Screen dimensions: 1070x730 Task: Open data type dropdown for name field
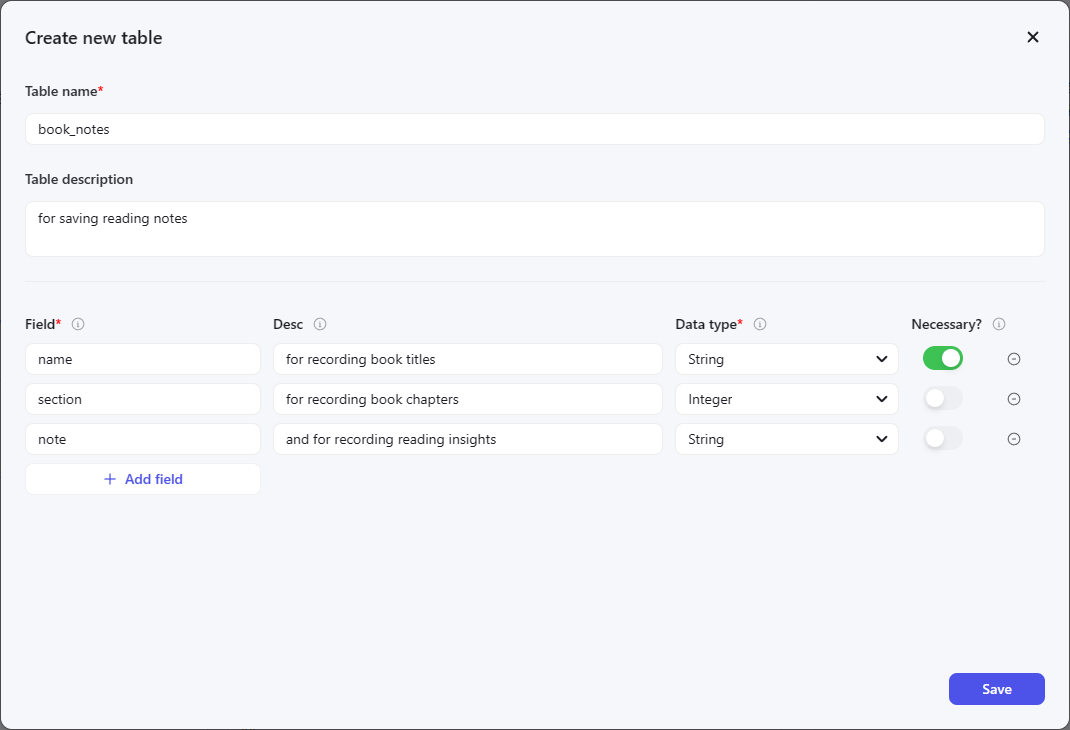(786, 359)
